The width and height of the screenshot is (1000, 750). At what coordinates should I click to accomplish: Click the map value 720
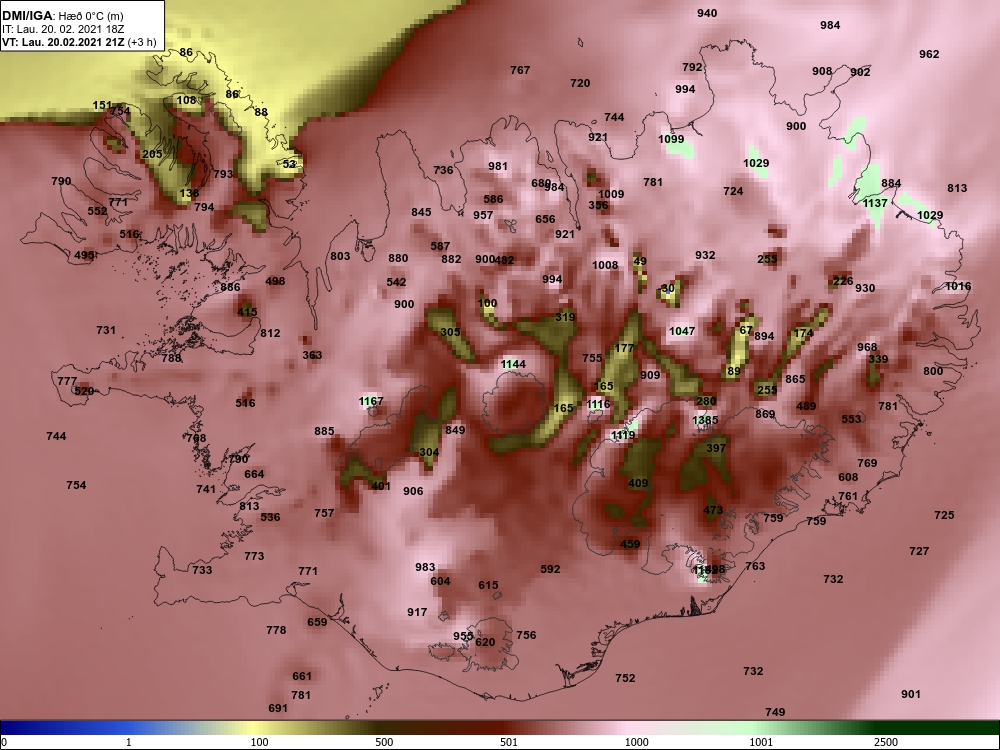pos(580,83)
